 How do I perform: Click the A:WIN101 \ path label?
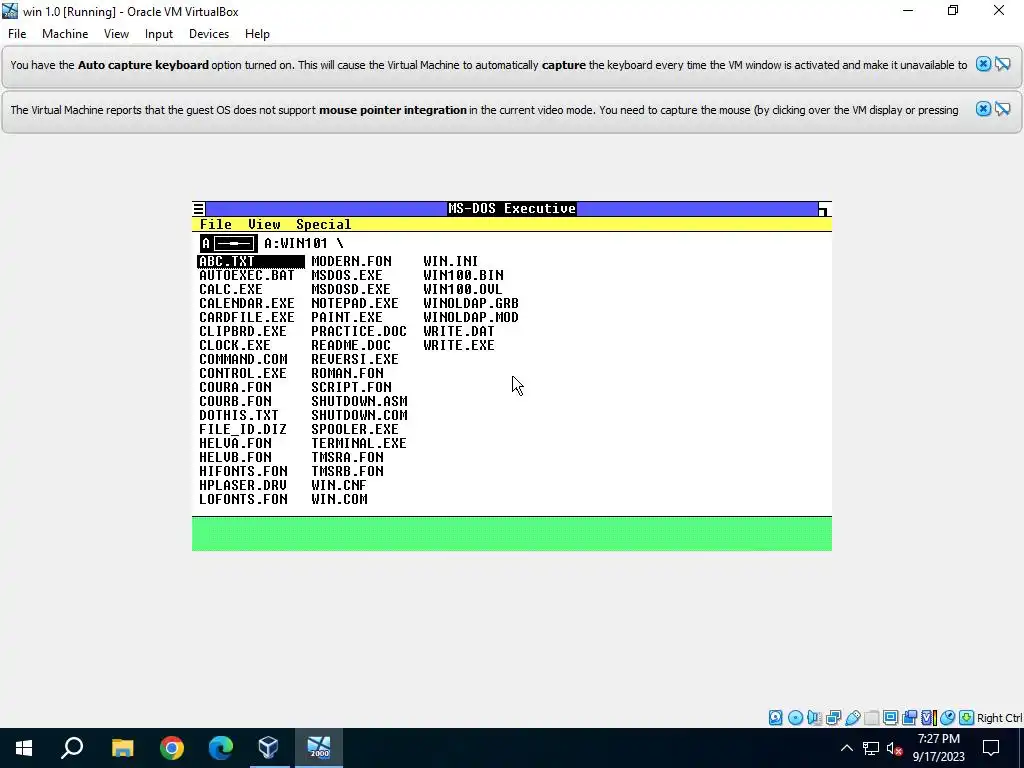coord(304,244)
